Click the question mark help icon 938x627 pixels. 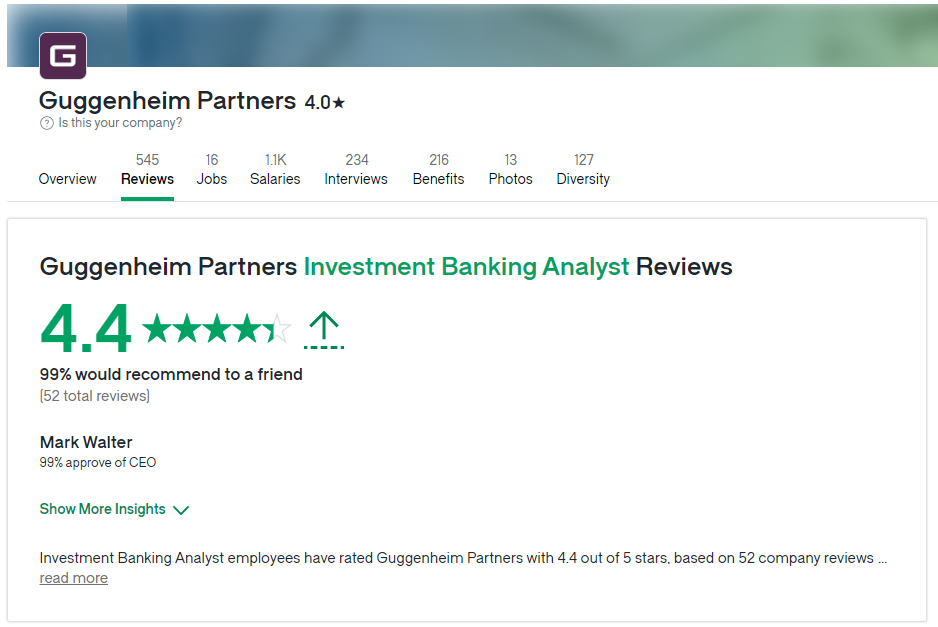click(46, 122)
